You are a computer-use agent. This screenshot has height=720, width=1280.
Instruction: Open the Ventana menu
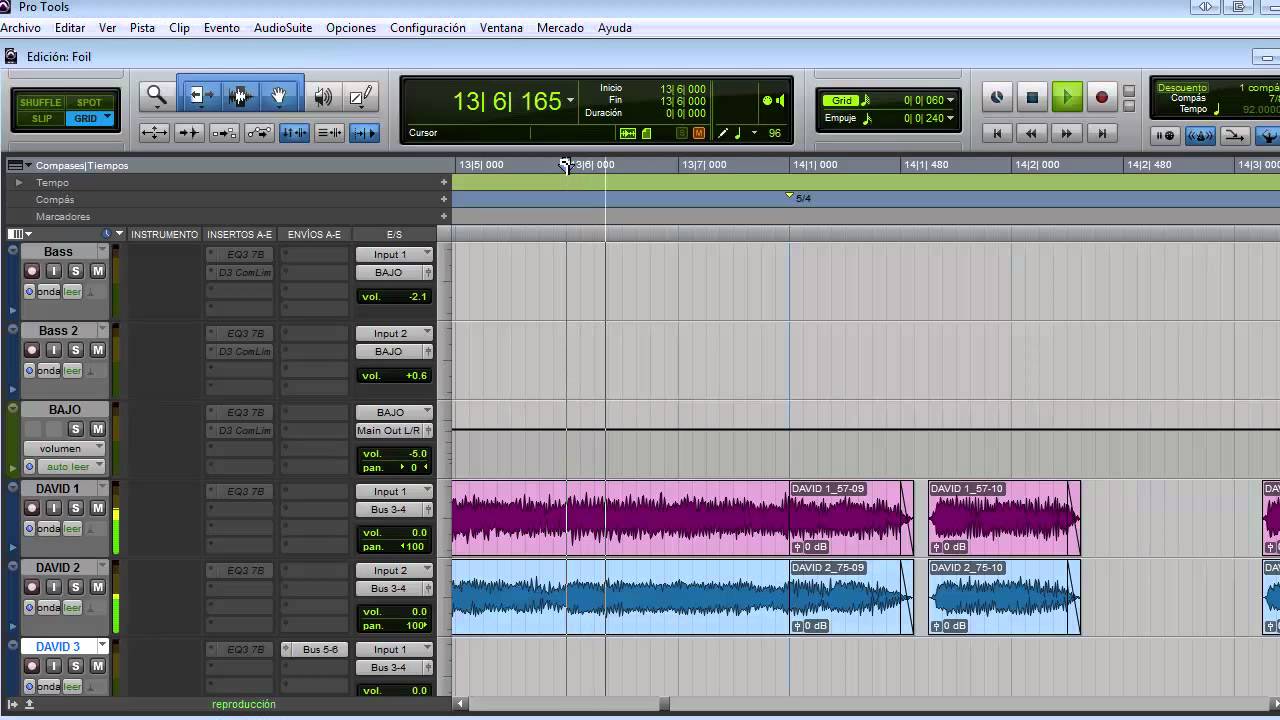pyautogui.click(x=501, y=28)
